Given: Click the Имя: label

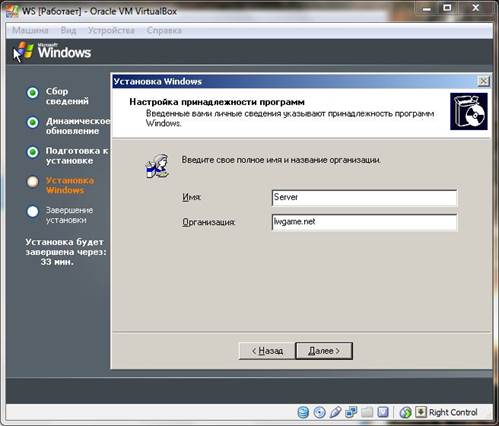Looking at the screenshot, I should click(192, 197).
